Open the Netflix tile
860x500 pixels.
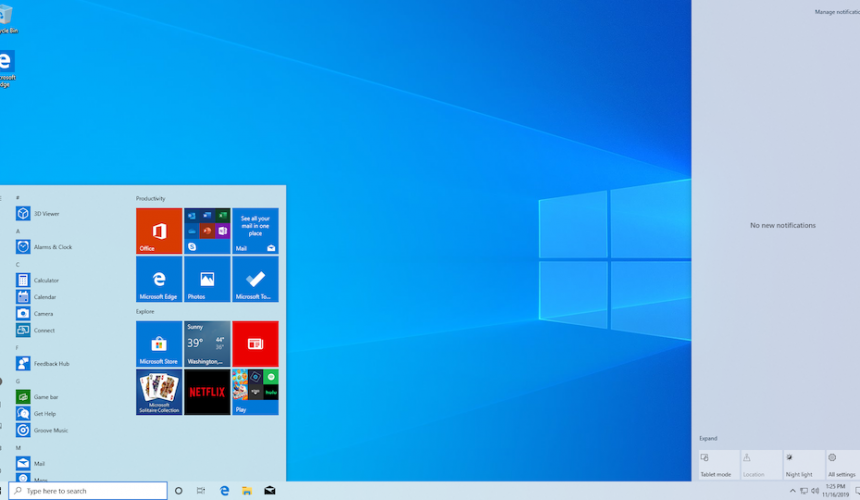click(x=207, y=392)
